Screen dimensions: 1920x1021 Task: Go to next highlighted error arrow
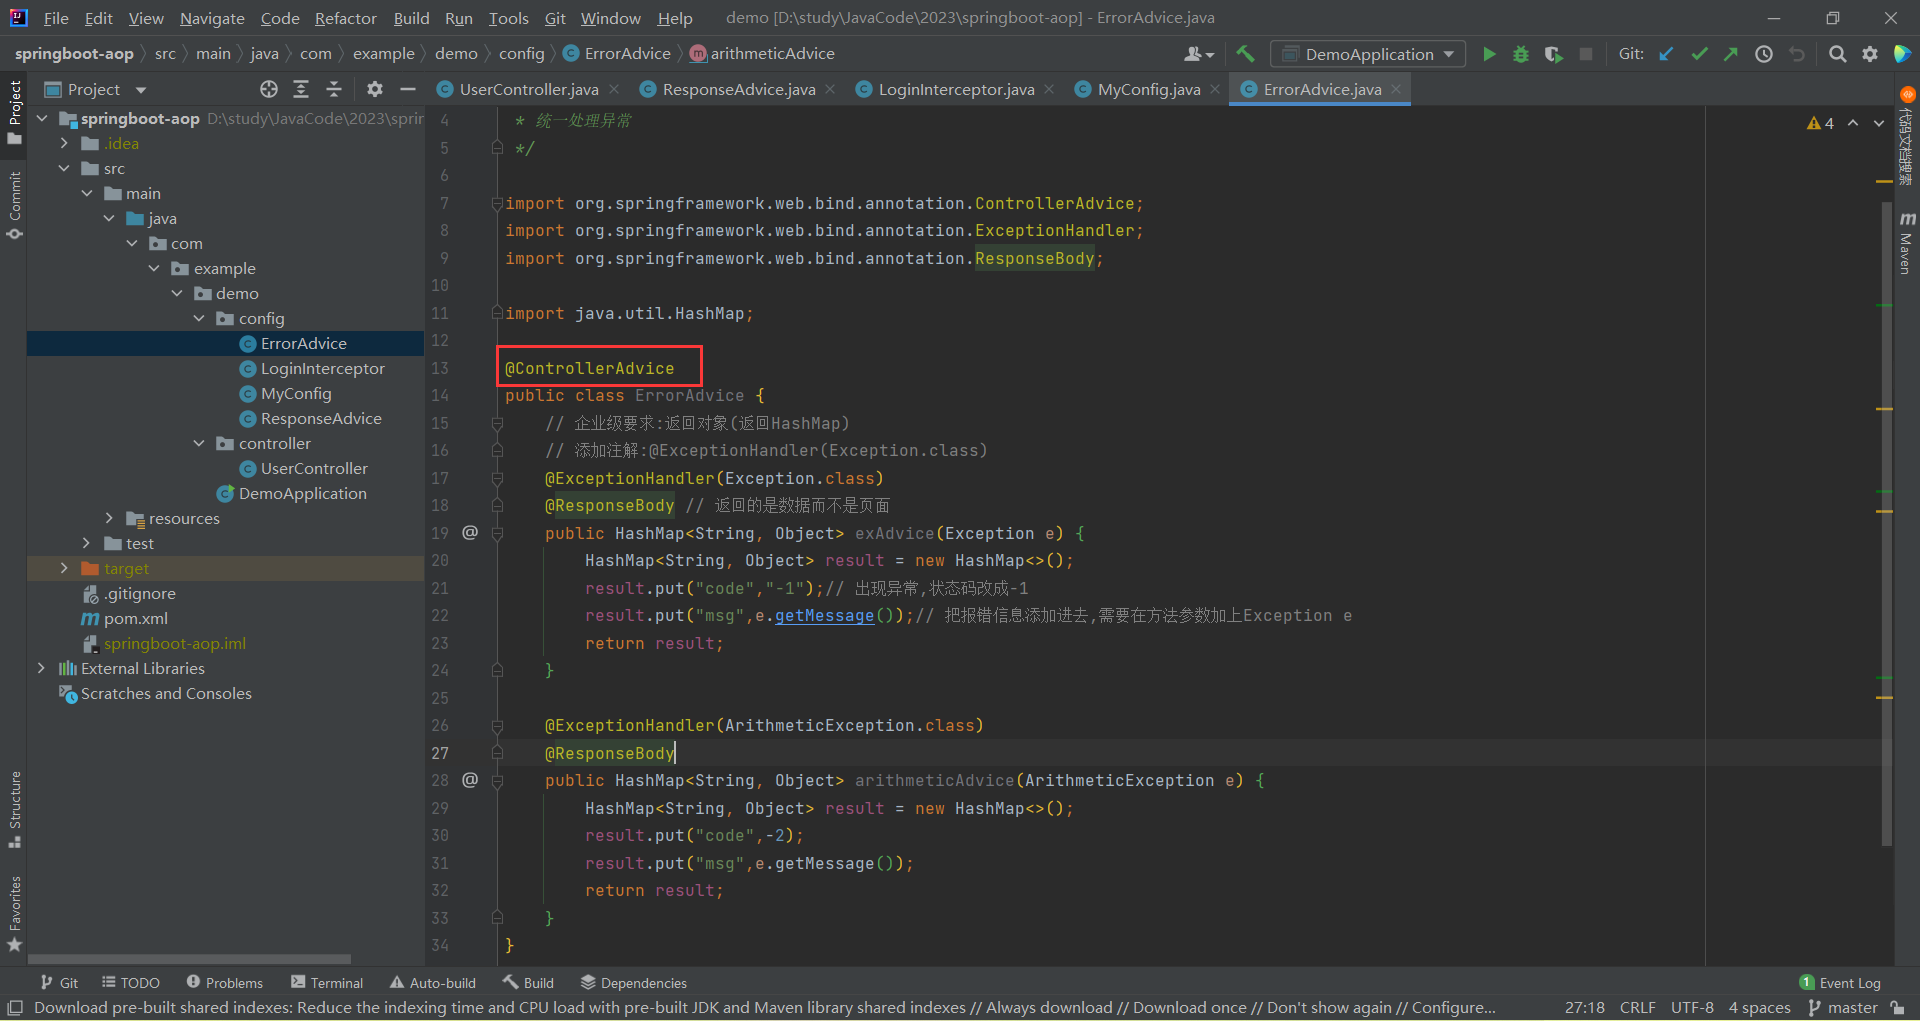[x=1878, y=123]
